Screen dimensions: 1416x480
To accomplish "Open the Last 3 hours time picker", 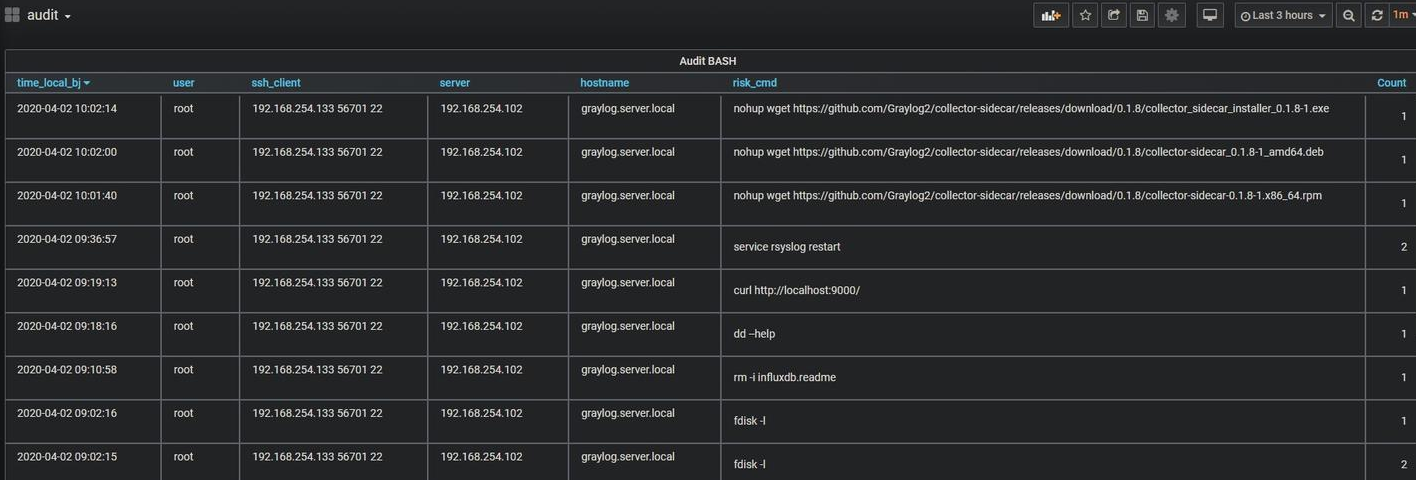I will click(1283, 15).
